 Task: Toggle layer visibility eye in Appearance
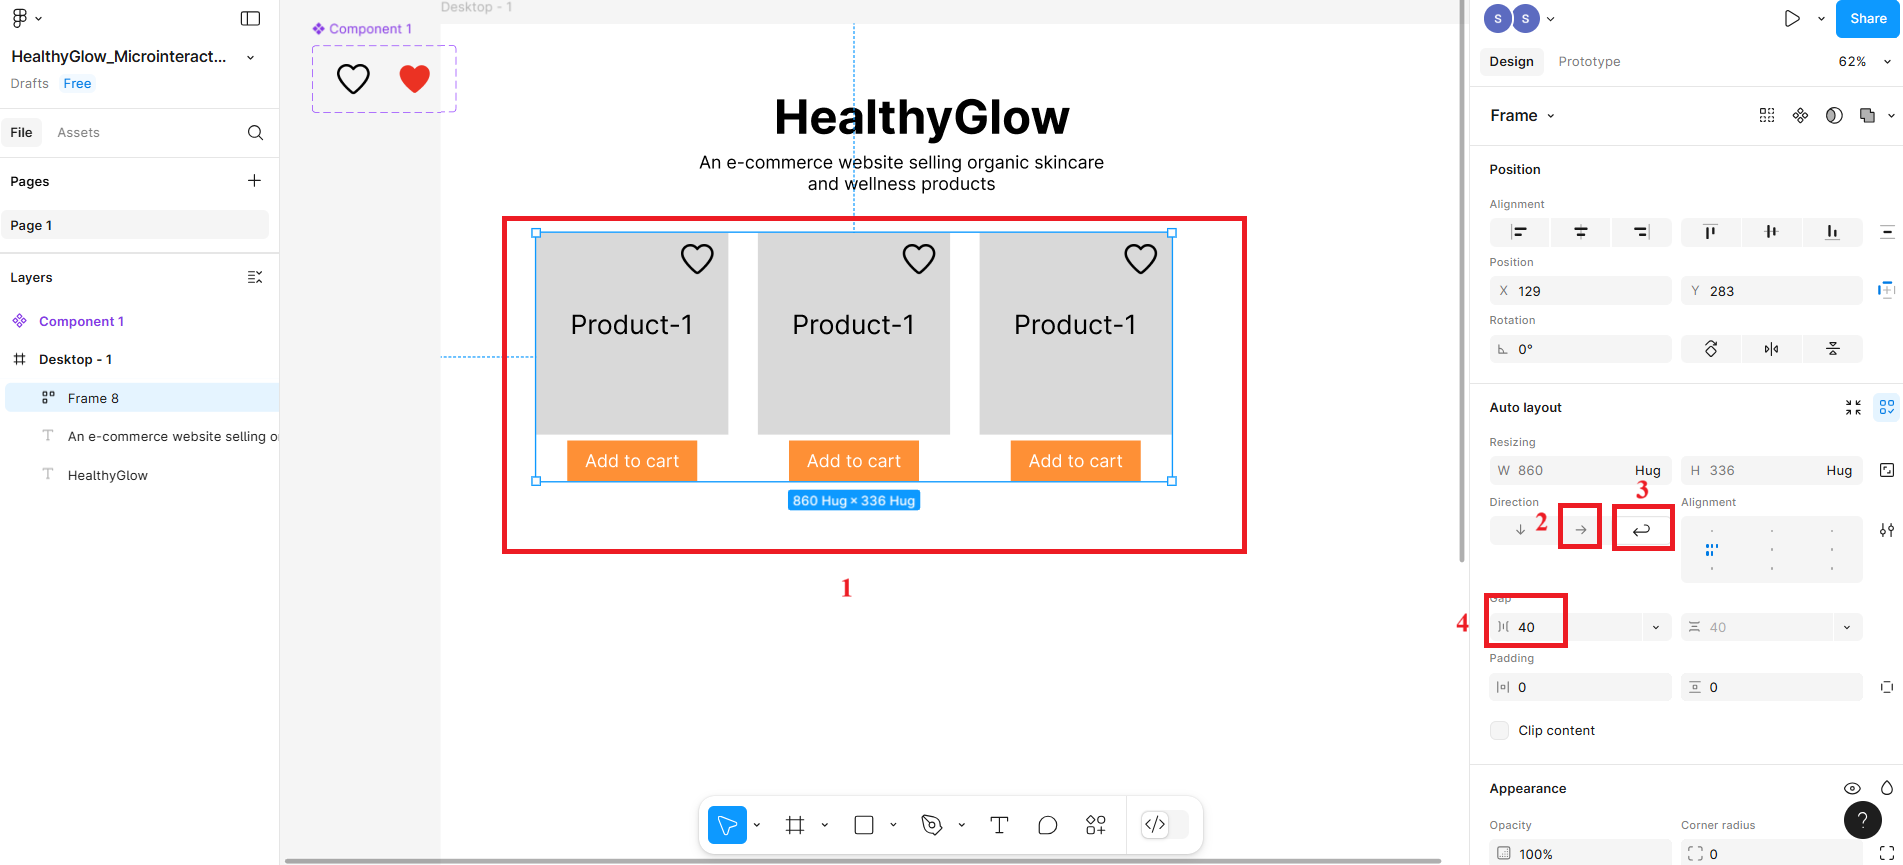pos(1852,789)
